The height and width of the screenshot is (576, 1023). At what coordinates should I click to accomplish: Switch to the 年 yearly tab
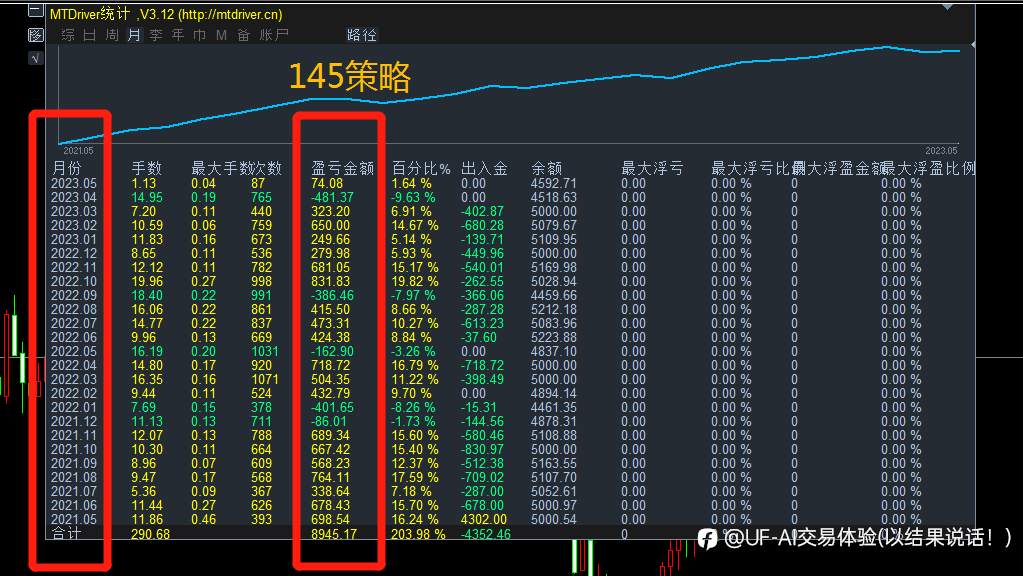(178, 35)
